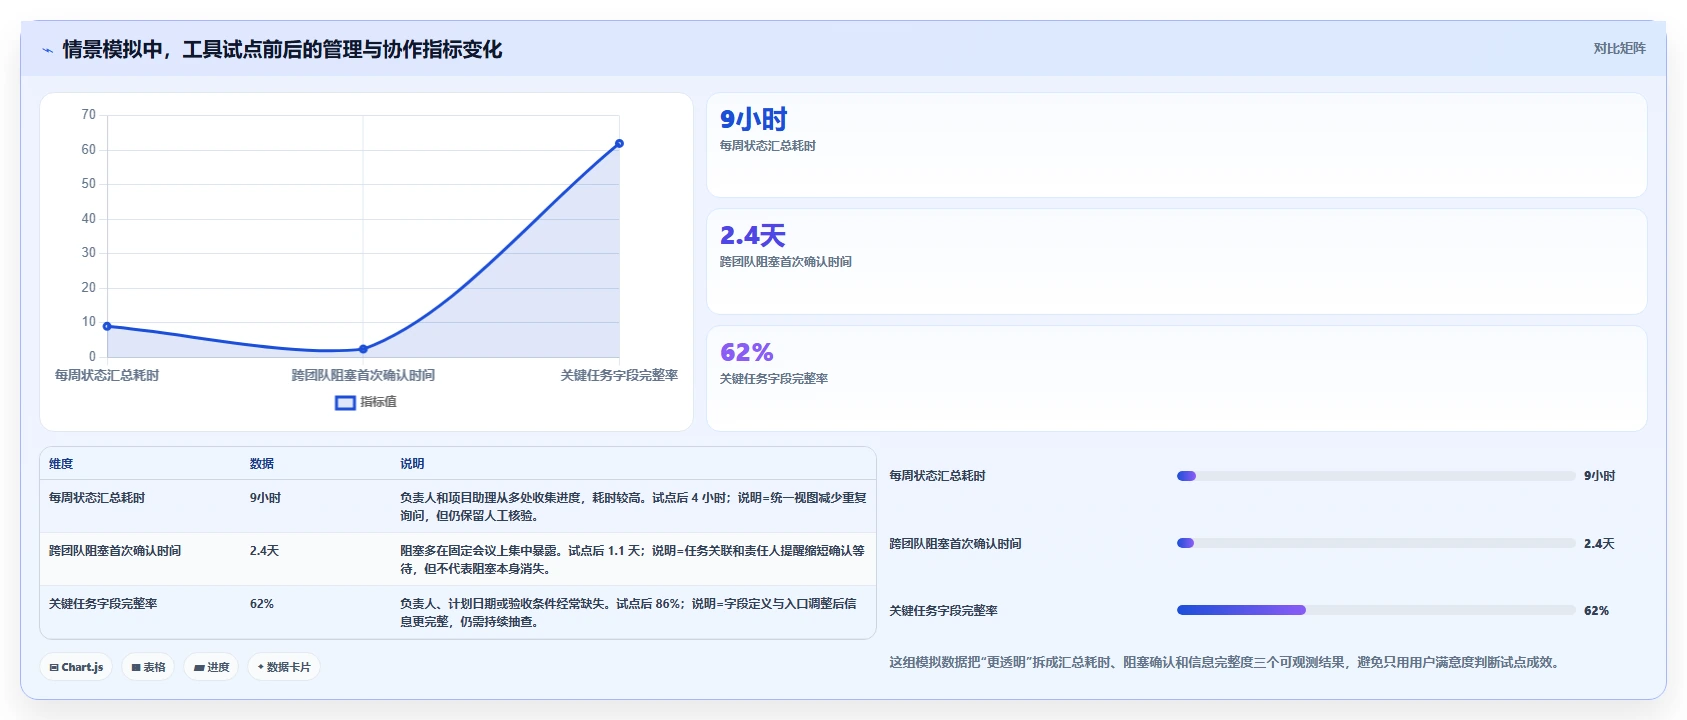The height and width of the screenshot is (720, 1687).
Task: Click the 维度 column header
Action: click(x=61, y=464)
